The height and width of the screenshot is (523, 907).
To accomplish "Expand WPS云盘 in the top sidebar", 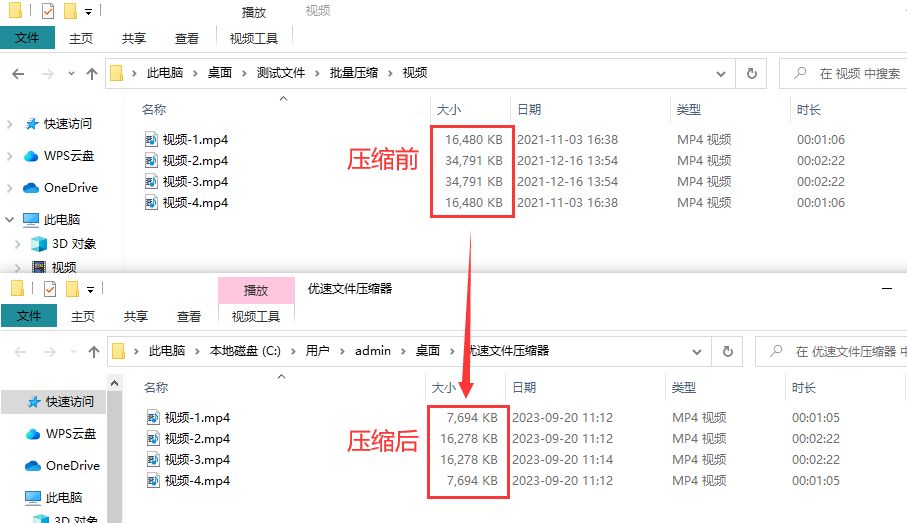I will click(9, 156).
